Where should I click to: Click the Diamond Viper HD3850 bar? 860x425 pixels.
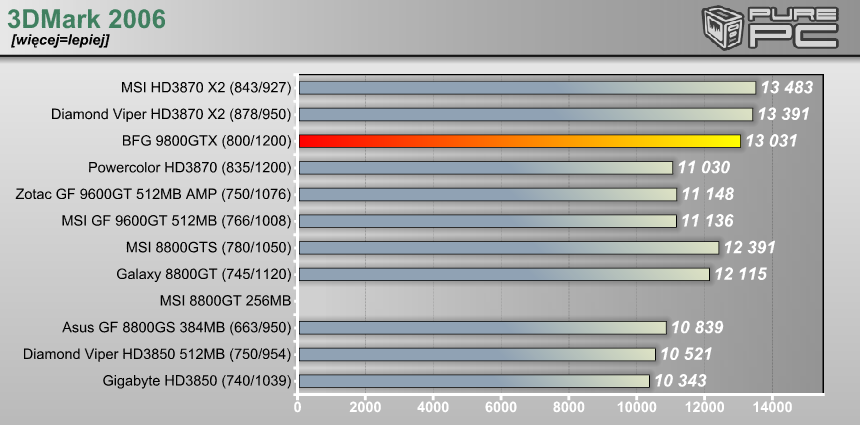pos(477,354)
